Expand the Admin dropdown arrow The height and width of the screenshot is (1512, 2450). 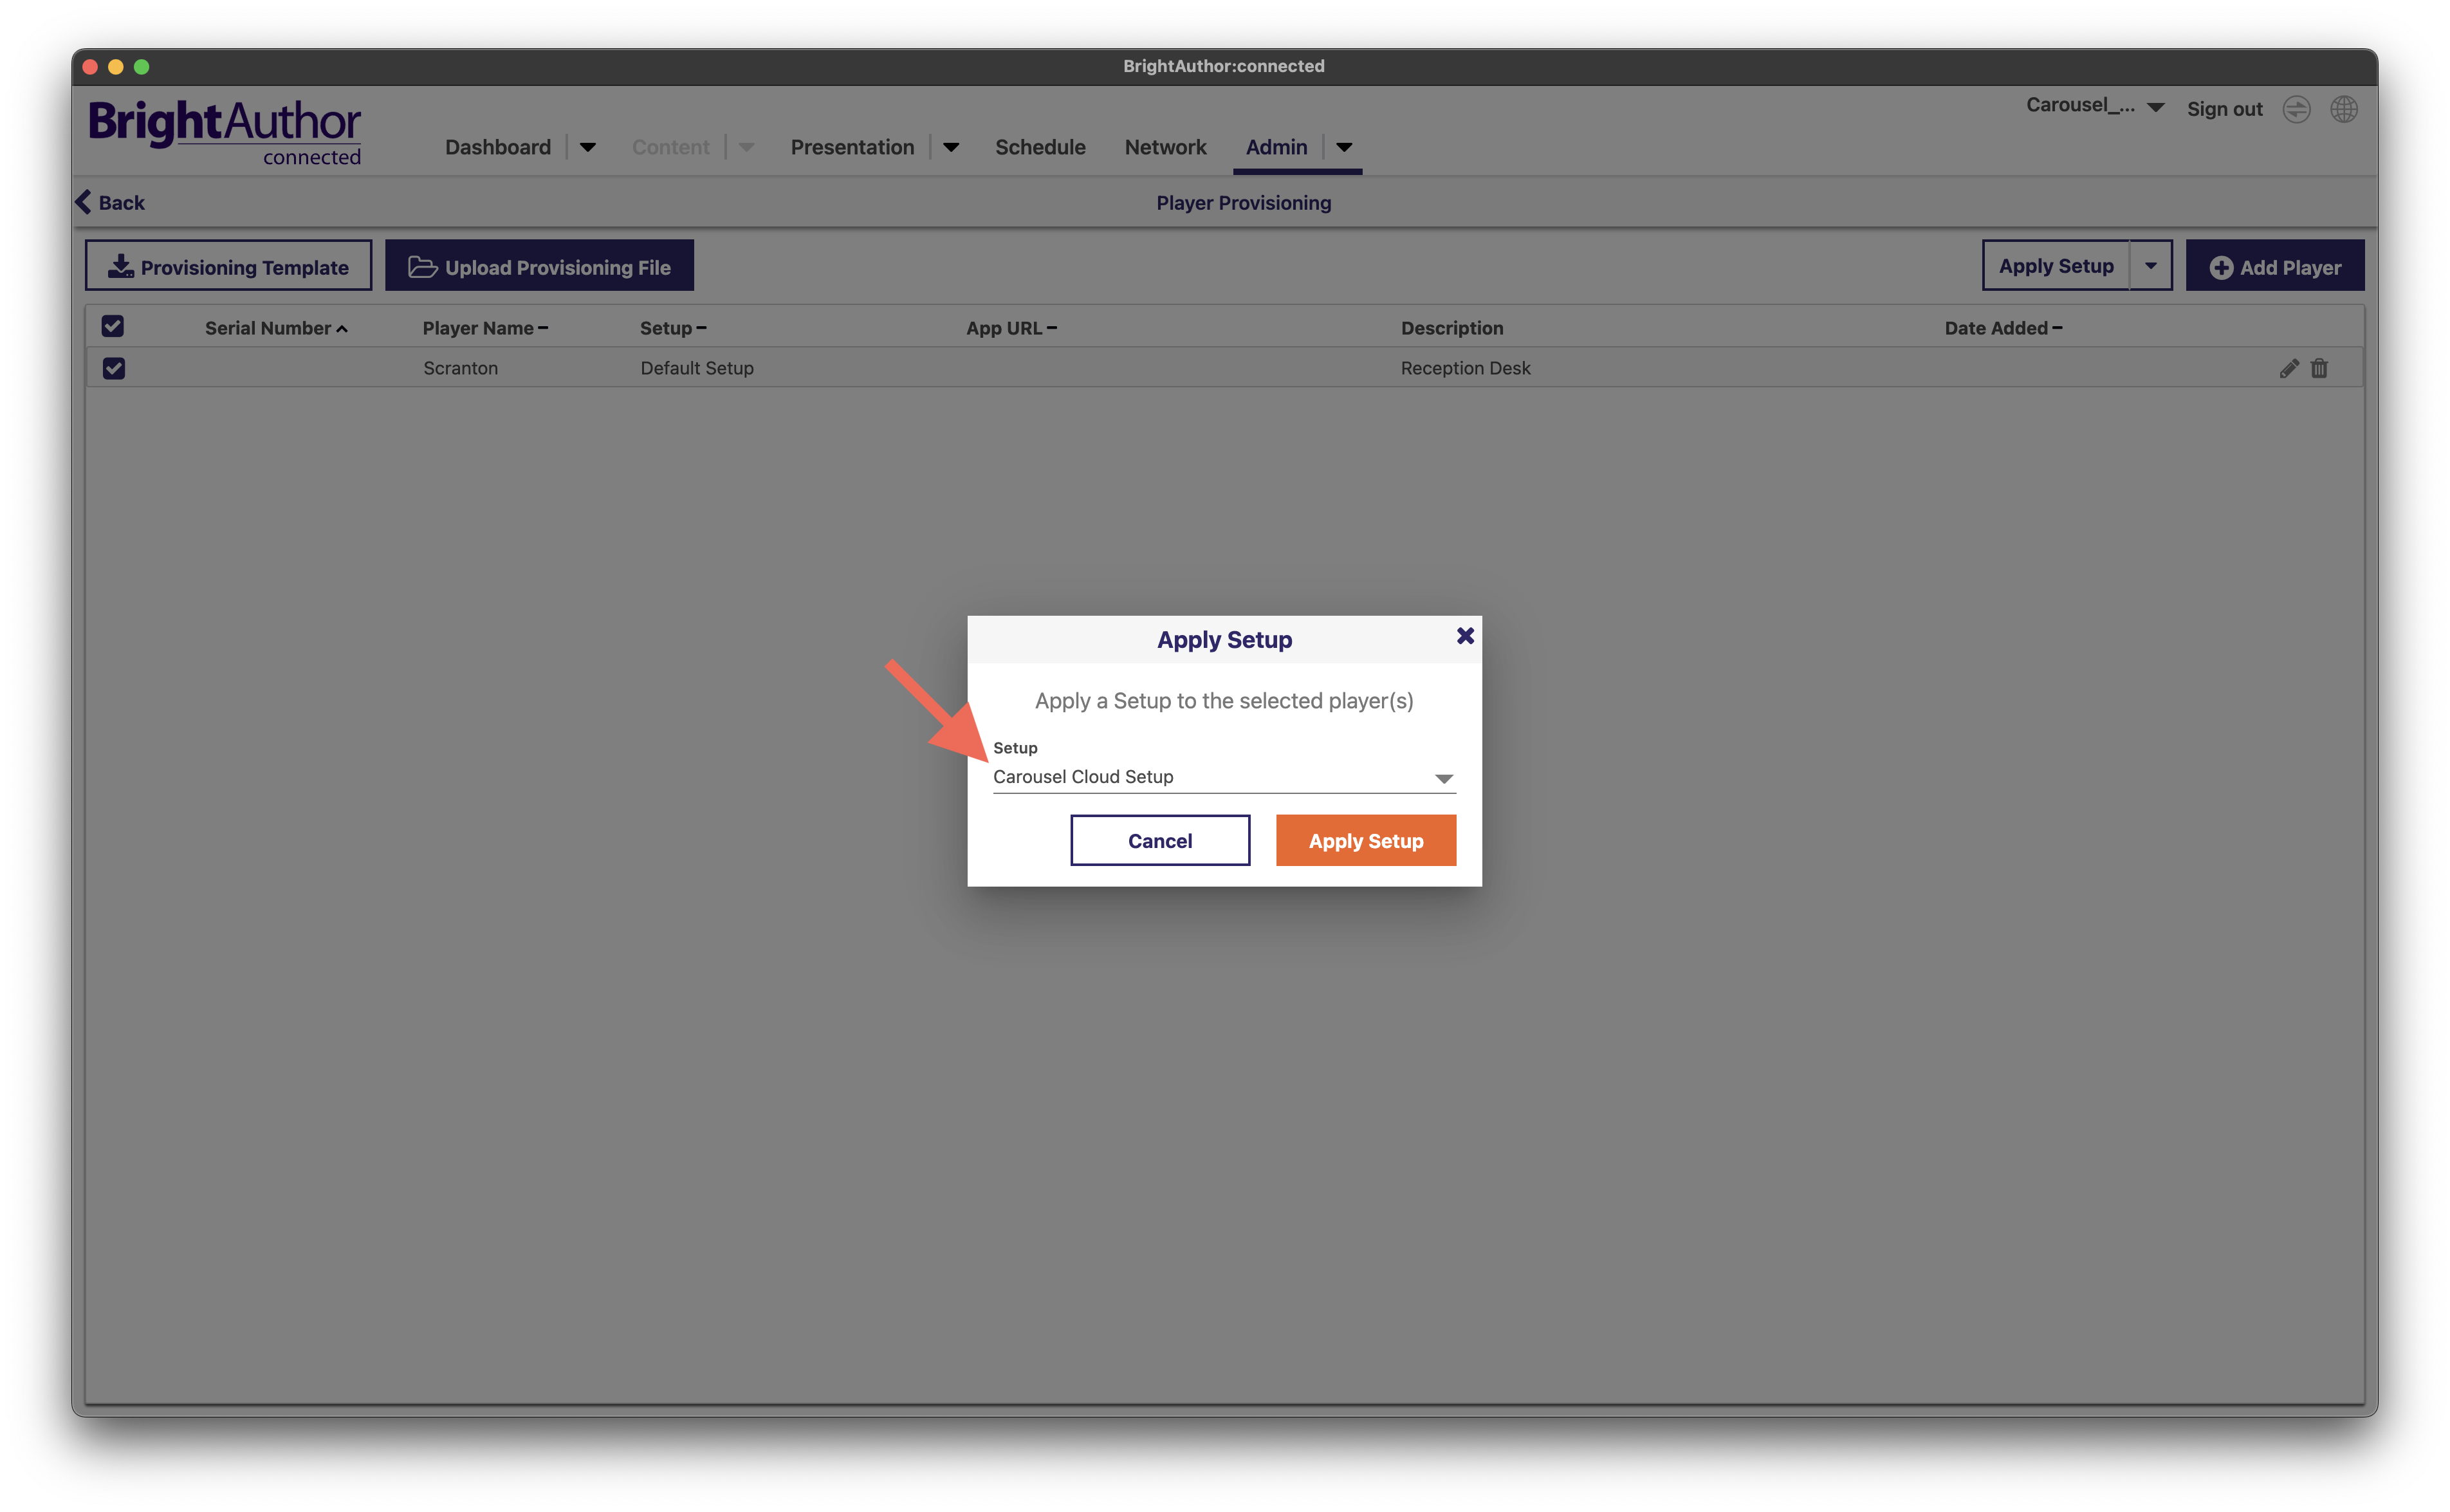pyautogui.click(x=1344, y=148)
